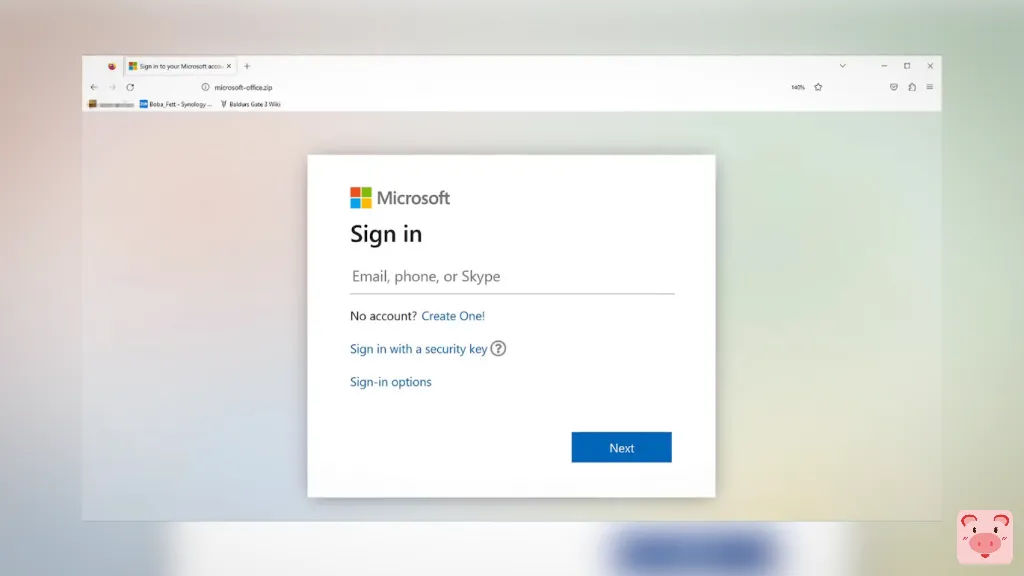Open a new tab with the plus button
Image resolution: width=1024 pixels, height=576 pixels.
click(247, 66)
